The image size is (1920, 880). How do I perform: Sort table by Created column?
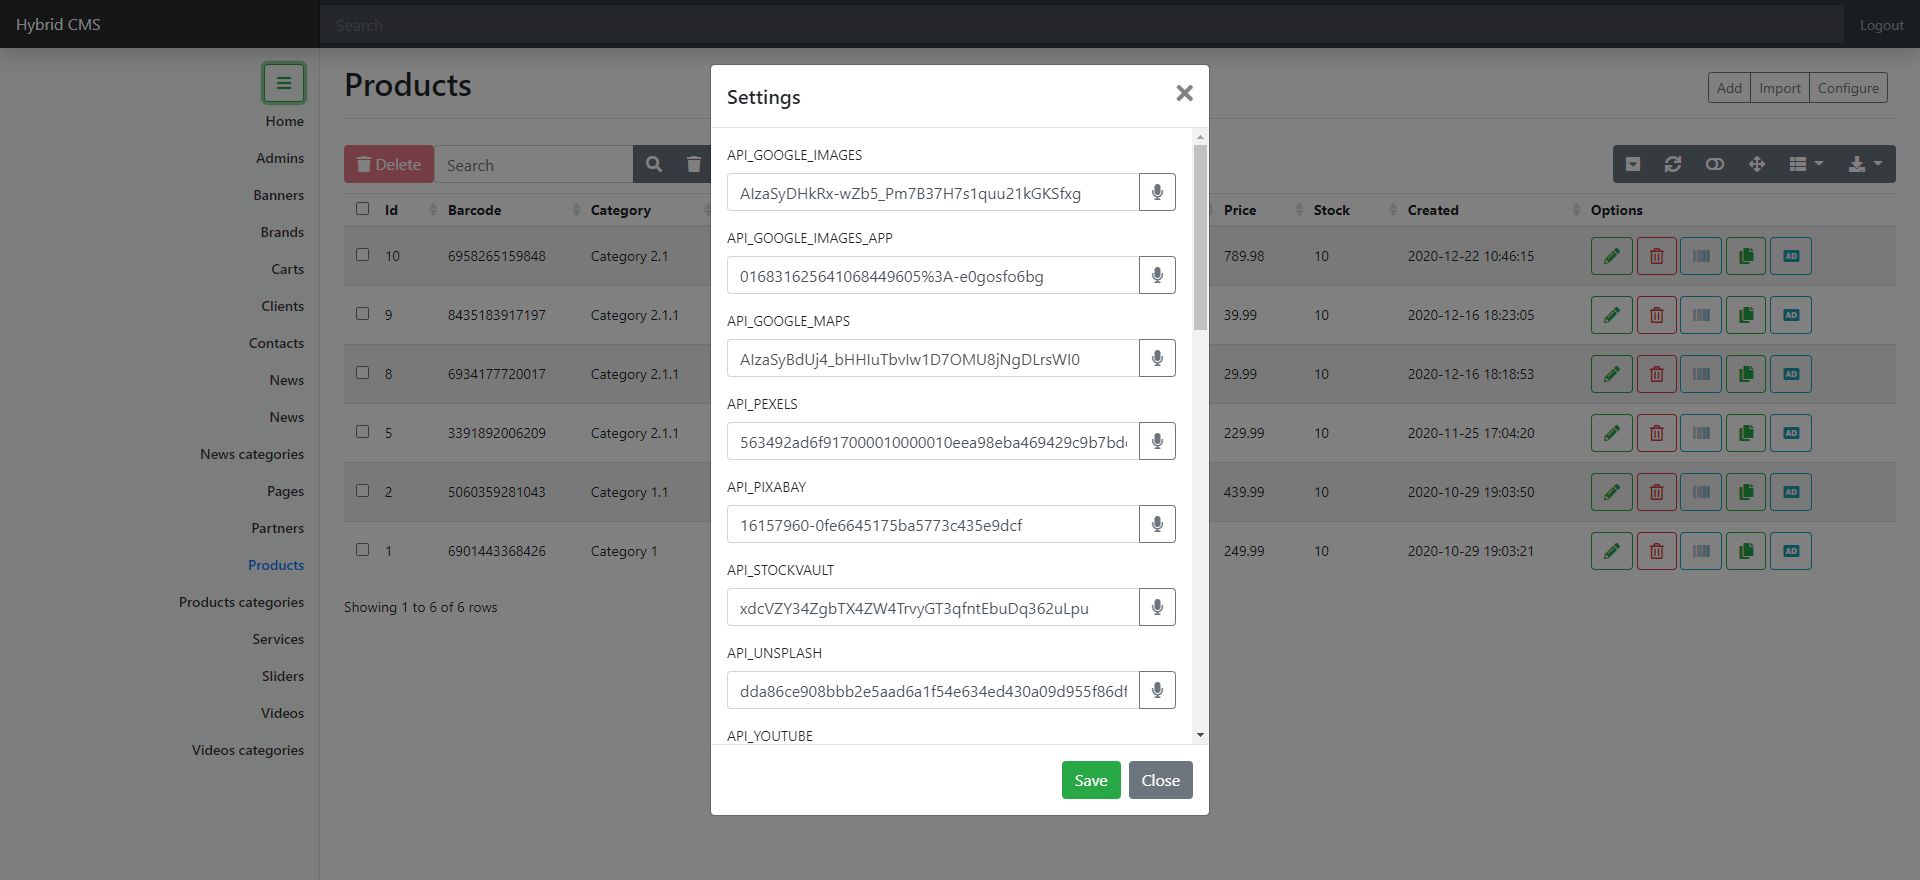coord(1433,210)
